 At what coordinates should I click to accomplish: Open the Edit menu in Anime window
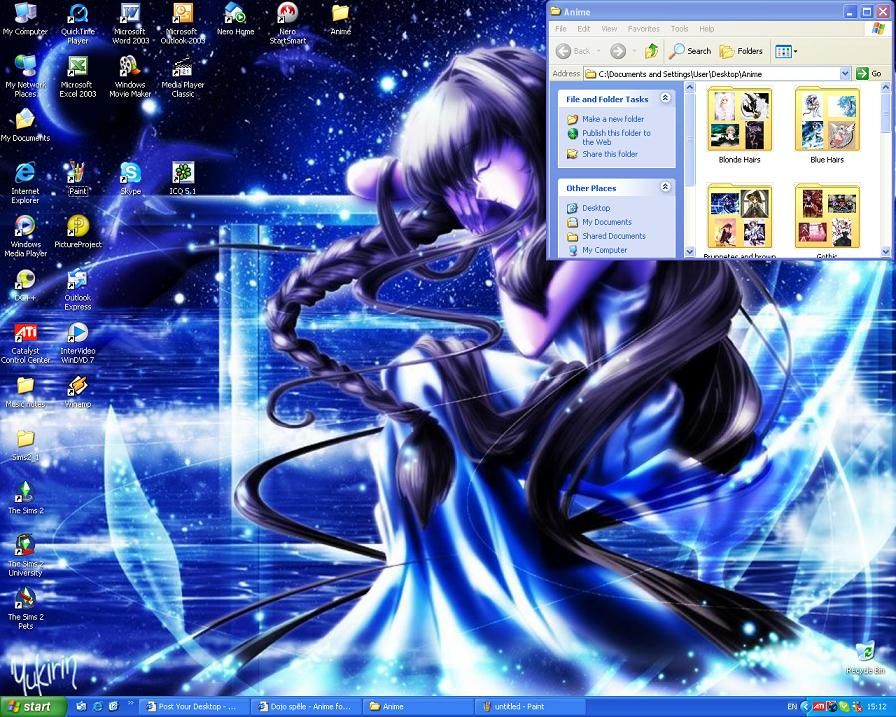pyautogui.click(x=583, y=29)
